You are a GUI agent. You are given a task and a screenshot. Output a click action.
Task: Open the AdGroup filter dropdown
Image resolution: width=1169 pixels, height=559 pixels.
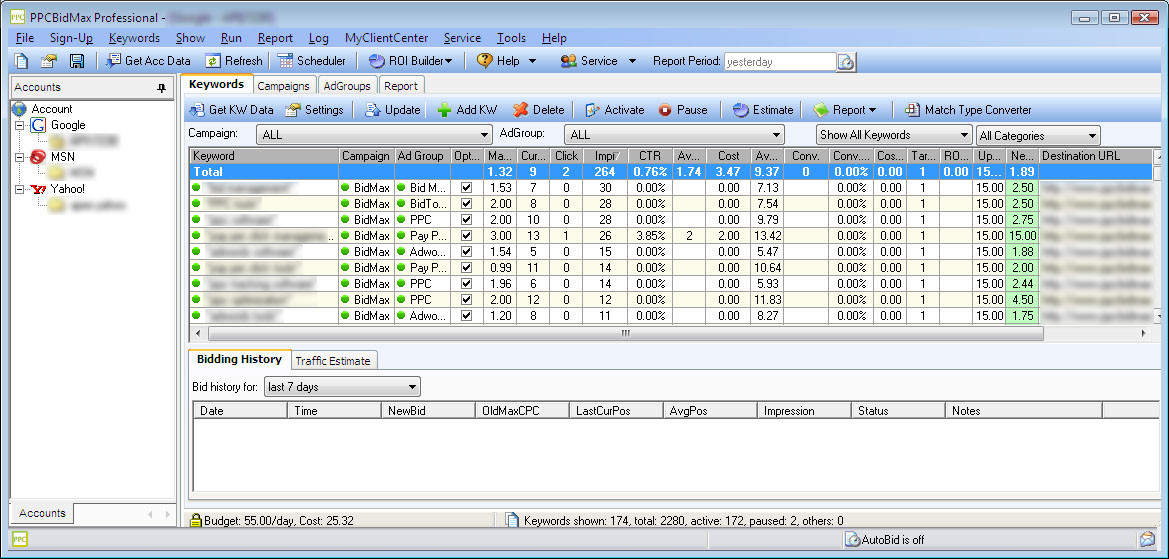point(675,135)
